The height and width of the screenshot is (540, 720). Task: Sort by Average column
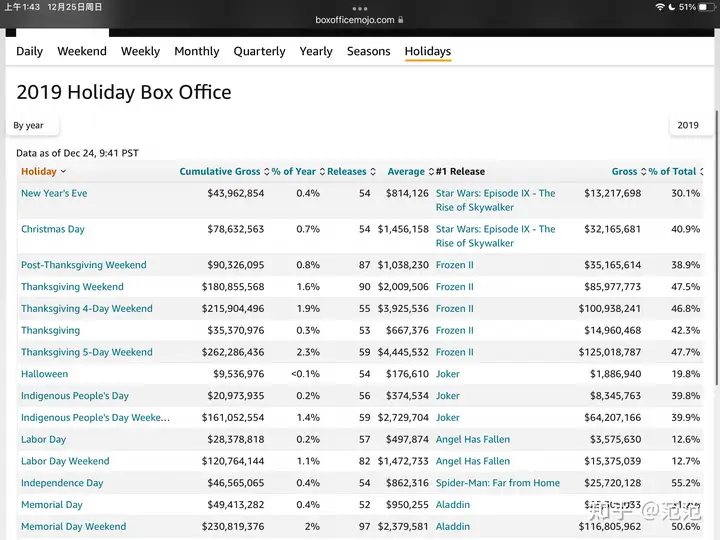click(411, 172)
